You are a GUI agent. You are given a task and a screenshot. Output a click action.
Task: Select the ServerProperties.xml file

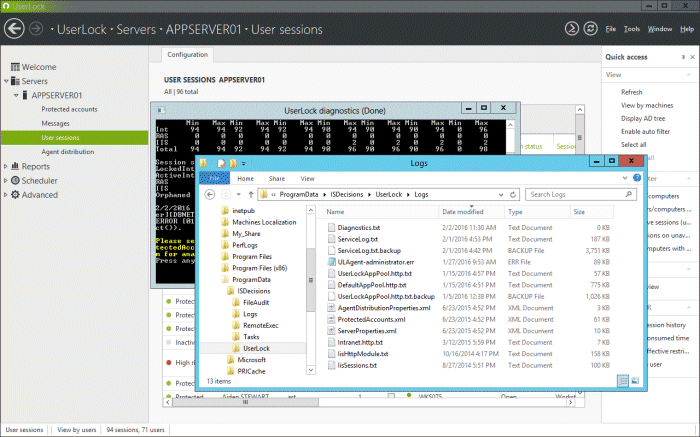[367, 331]
